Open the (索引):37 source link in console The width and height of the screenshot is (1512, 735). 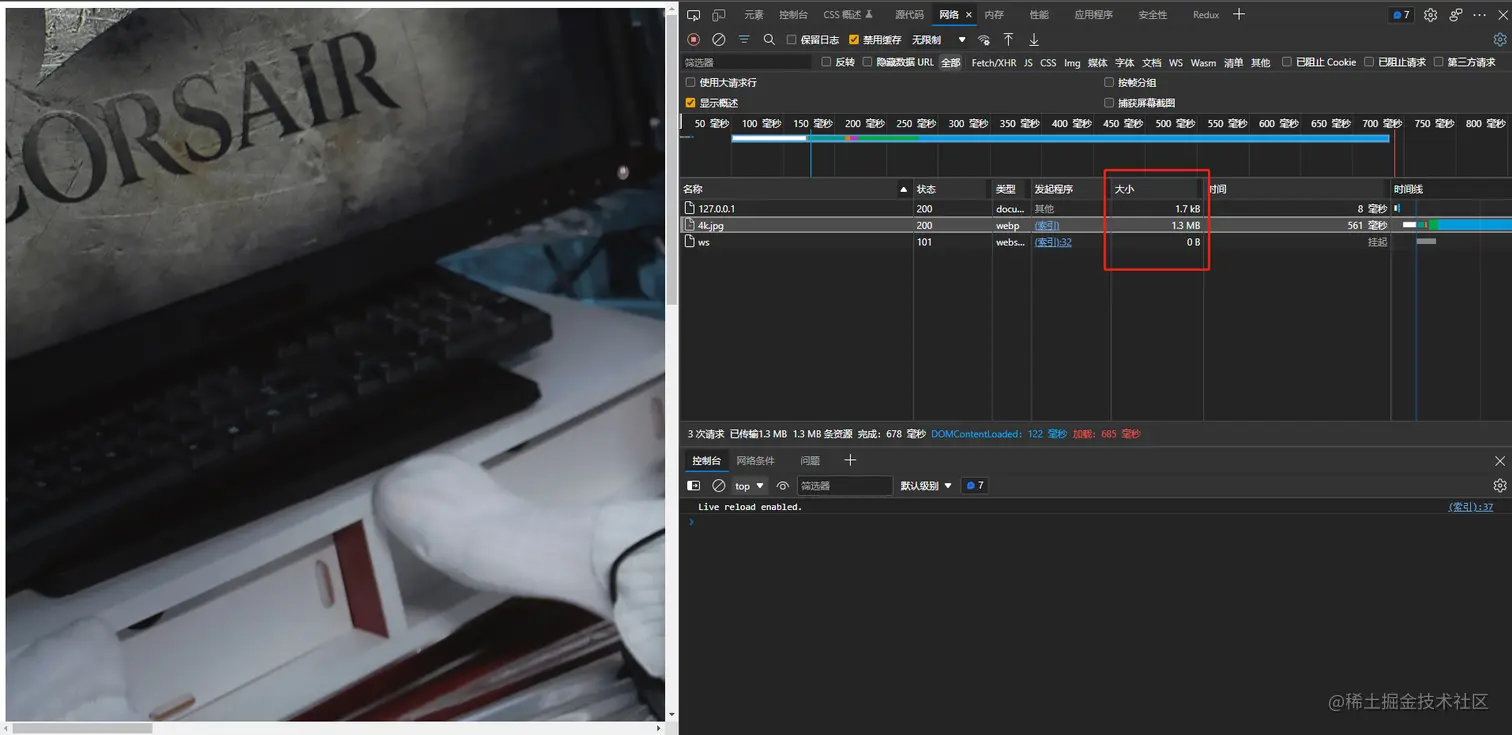pos(1471,507)
